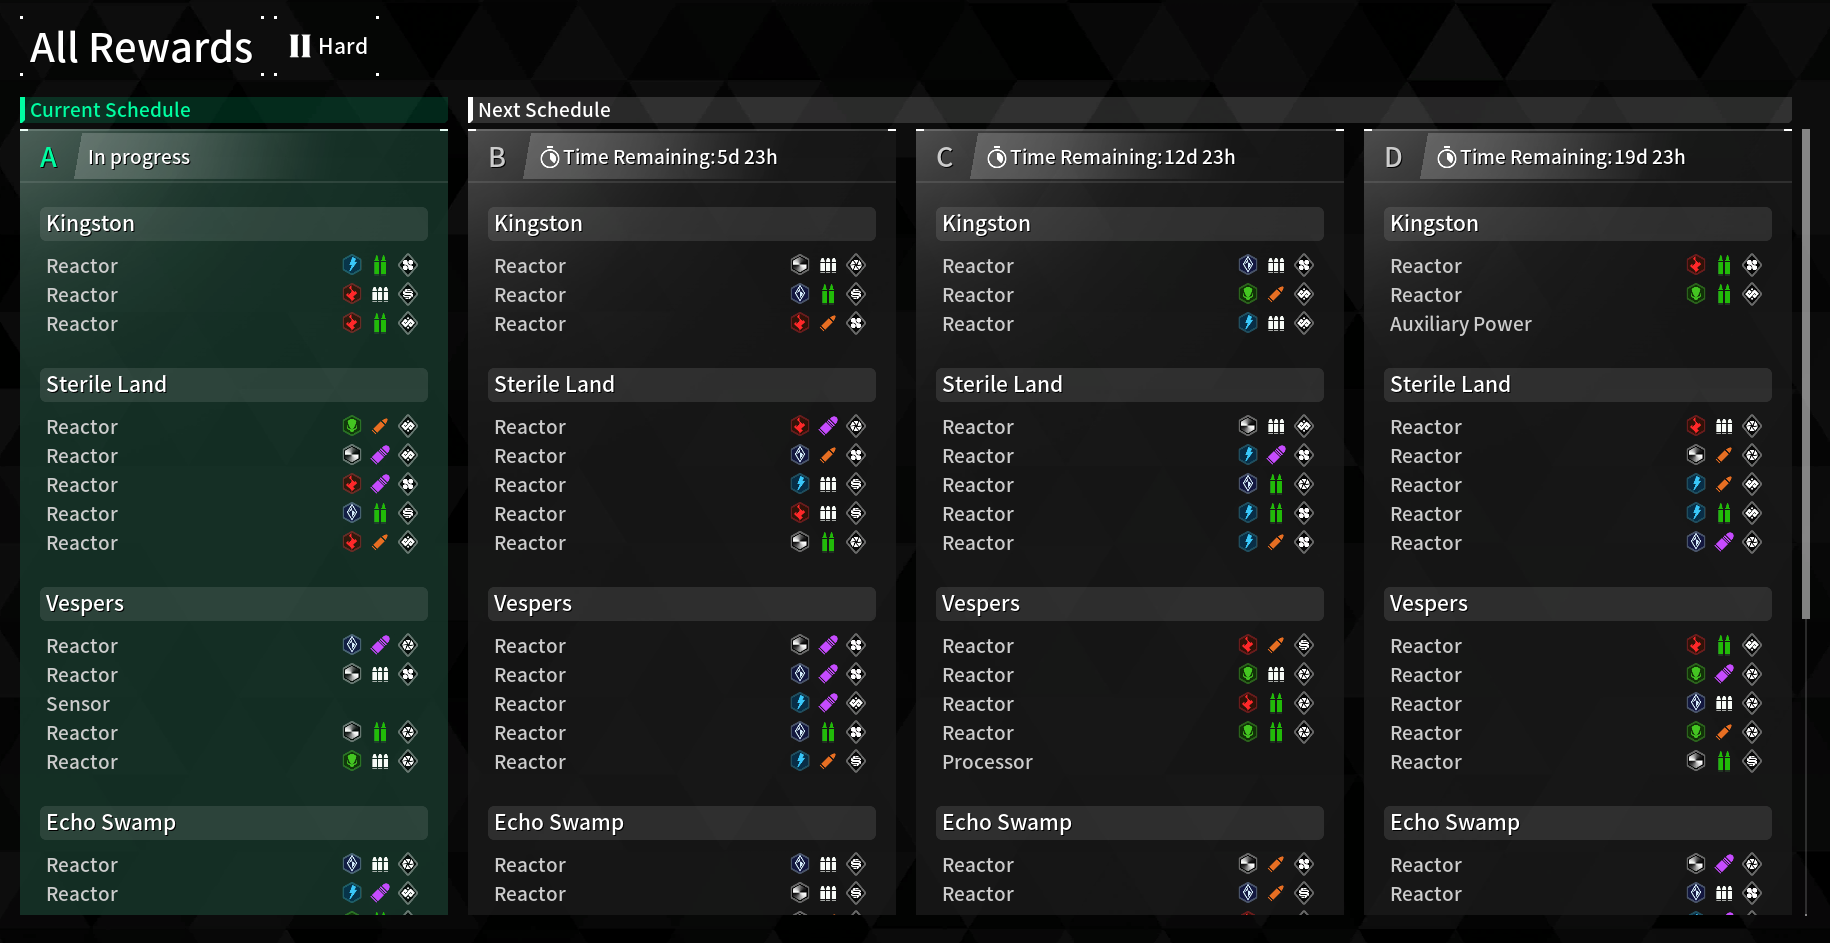
Task: Switch to schedule tab B
Action: 497,156
